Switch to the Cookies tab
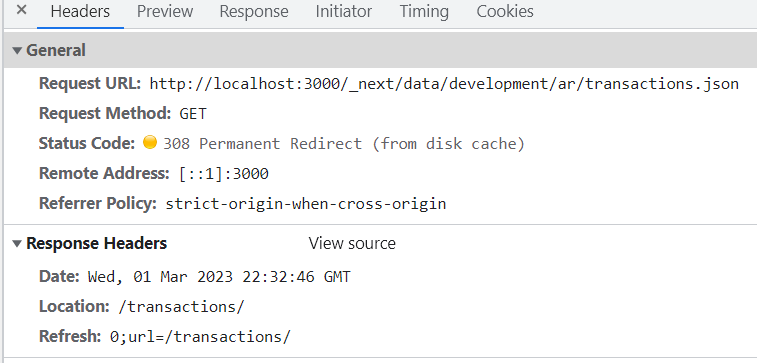The width and height of the screenshot is (757, 363). (x=505, y=11)
